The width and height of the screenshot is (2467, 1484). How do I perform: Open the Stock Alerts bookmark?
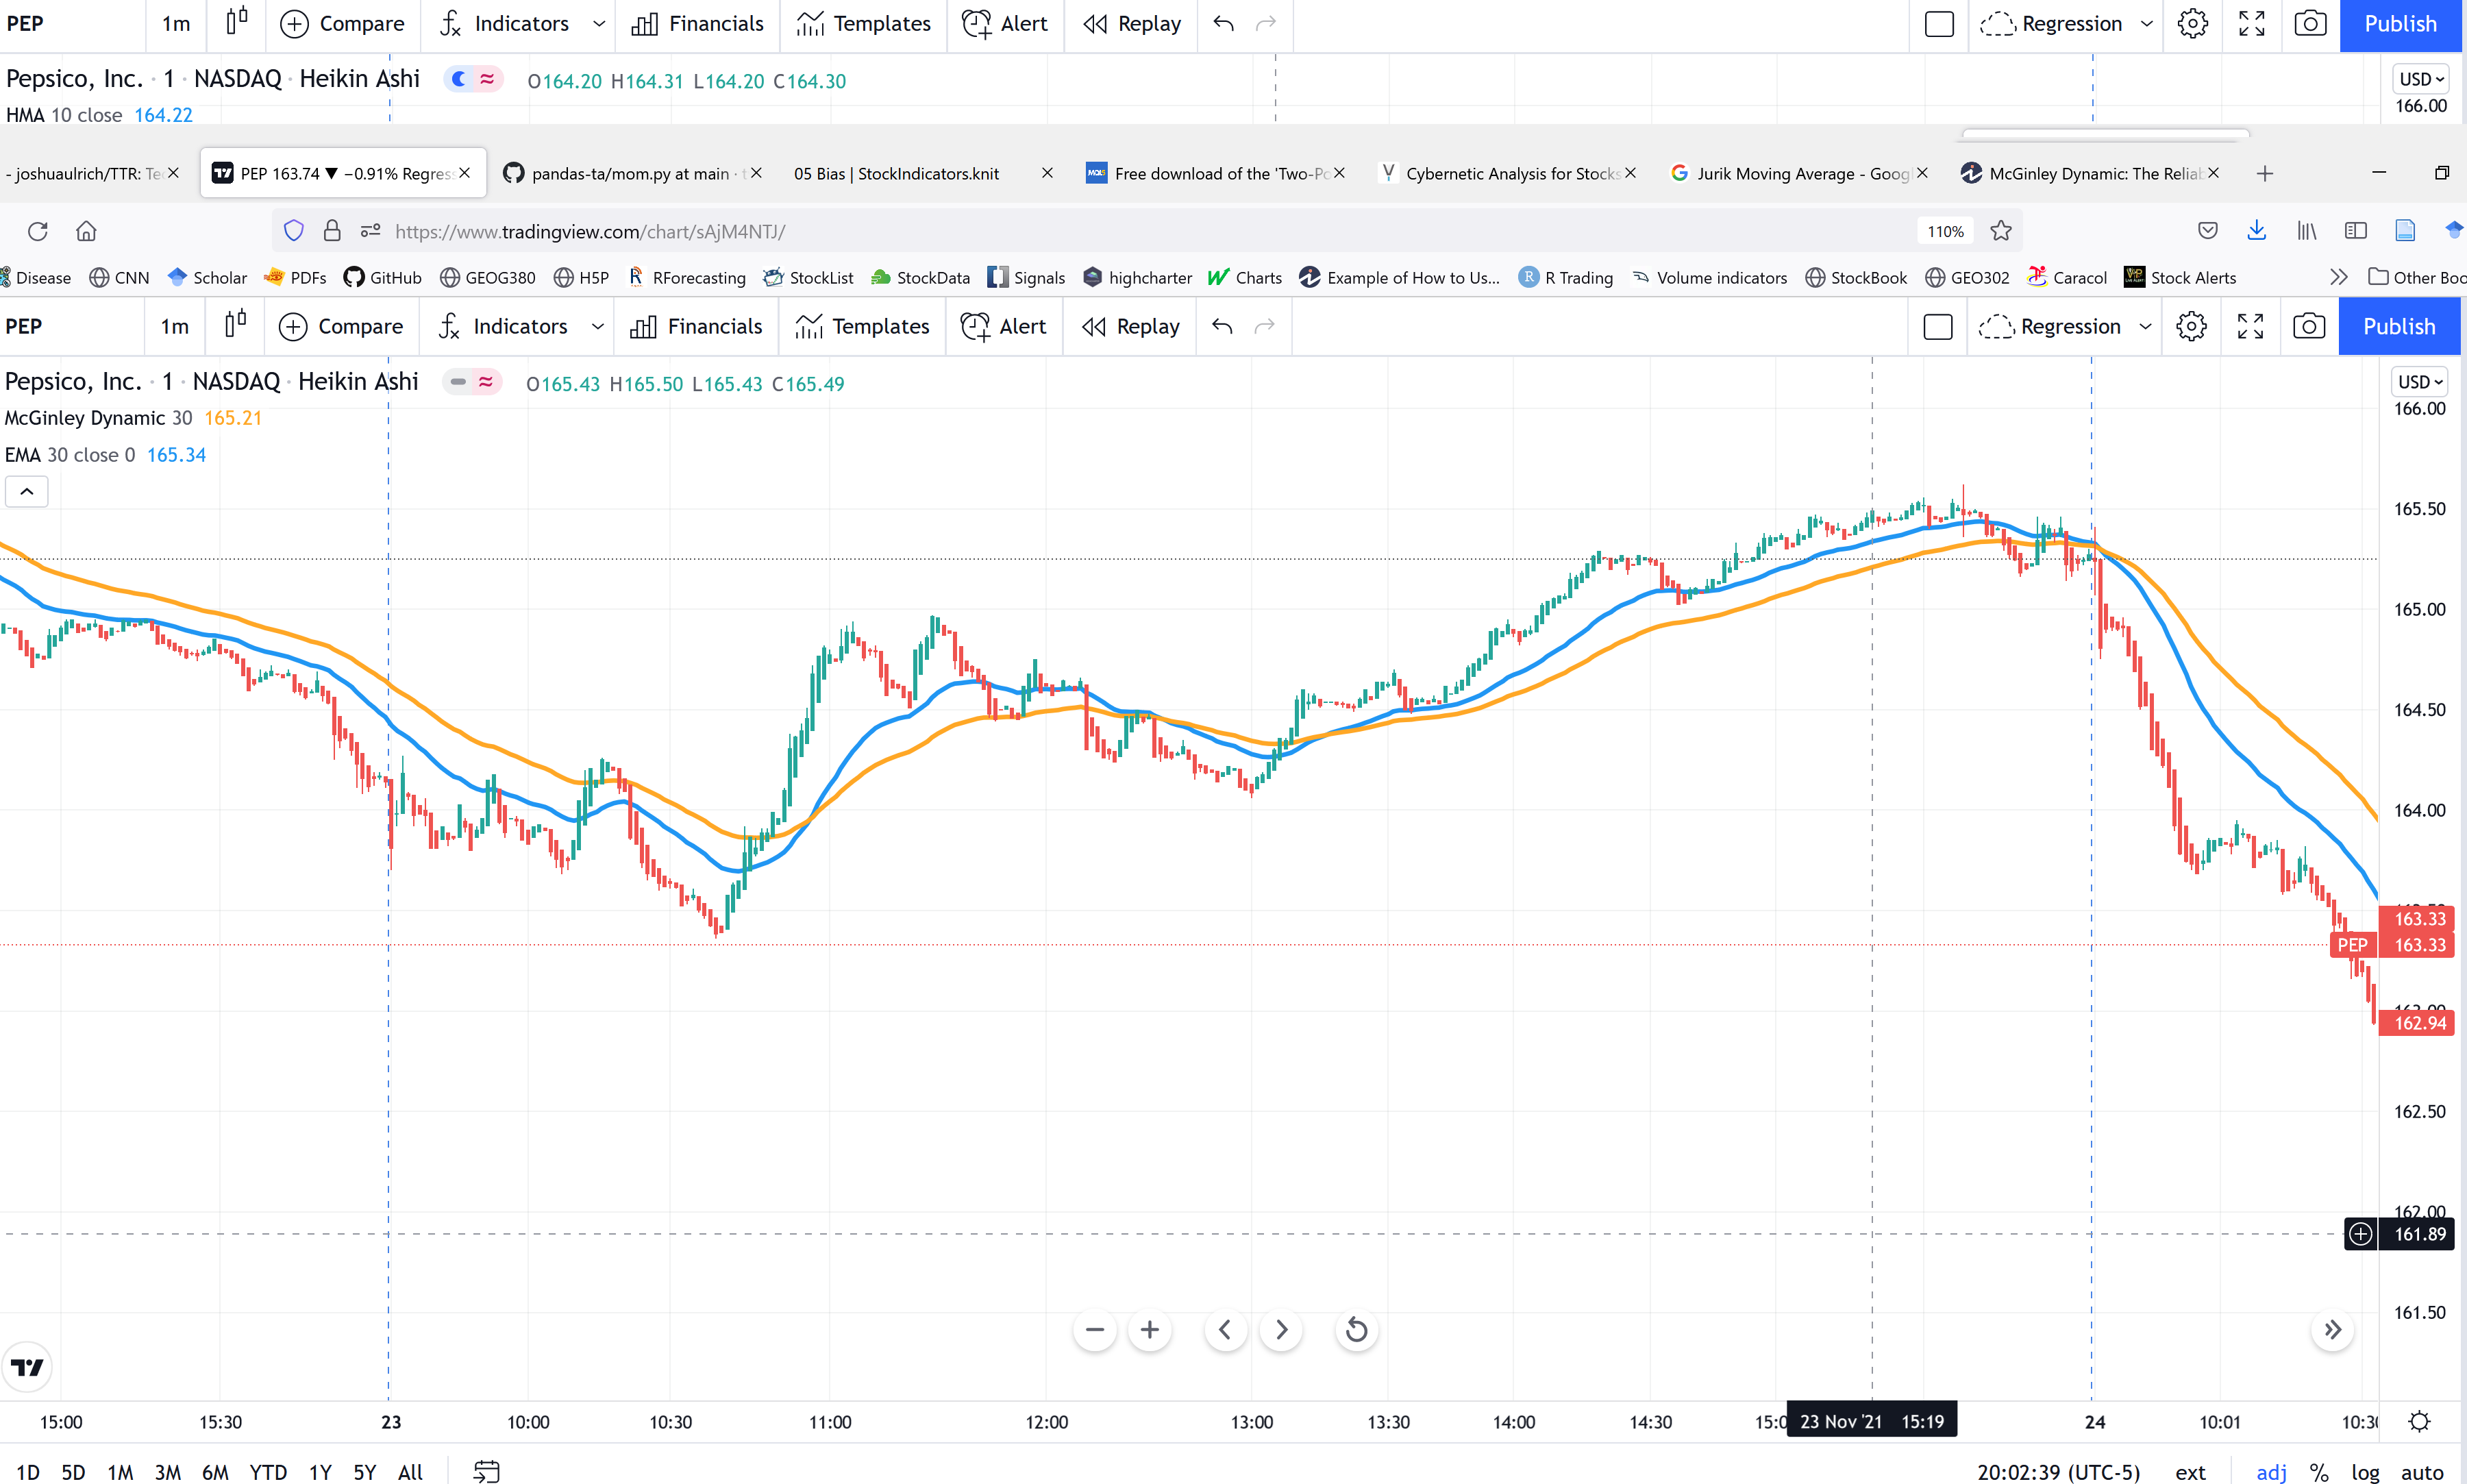point(2180,277)
